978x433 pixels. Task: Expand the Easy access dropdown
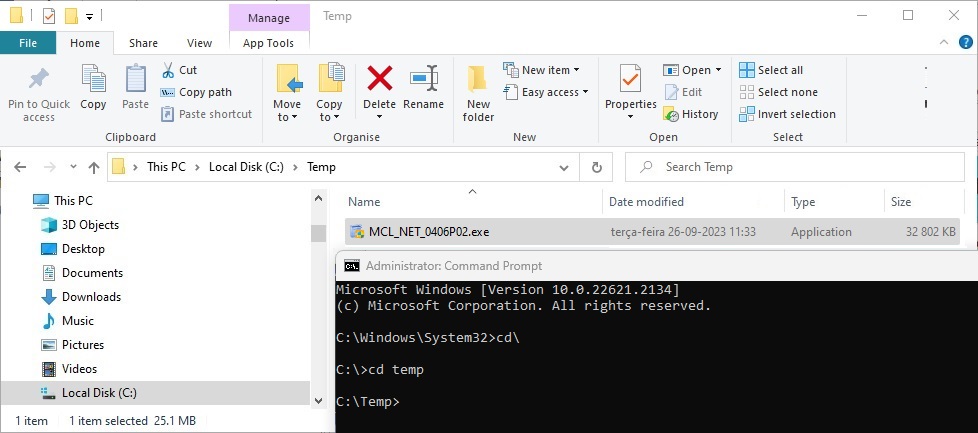click(585, 92)
